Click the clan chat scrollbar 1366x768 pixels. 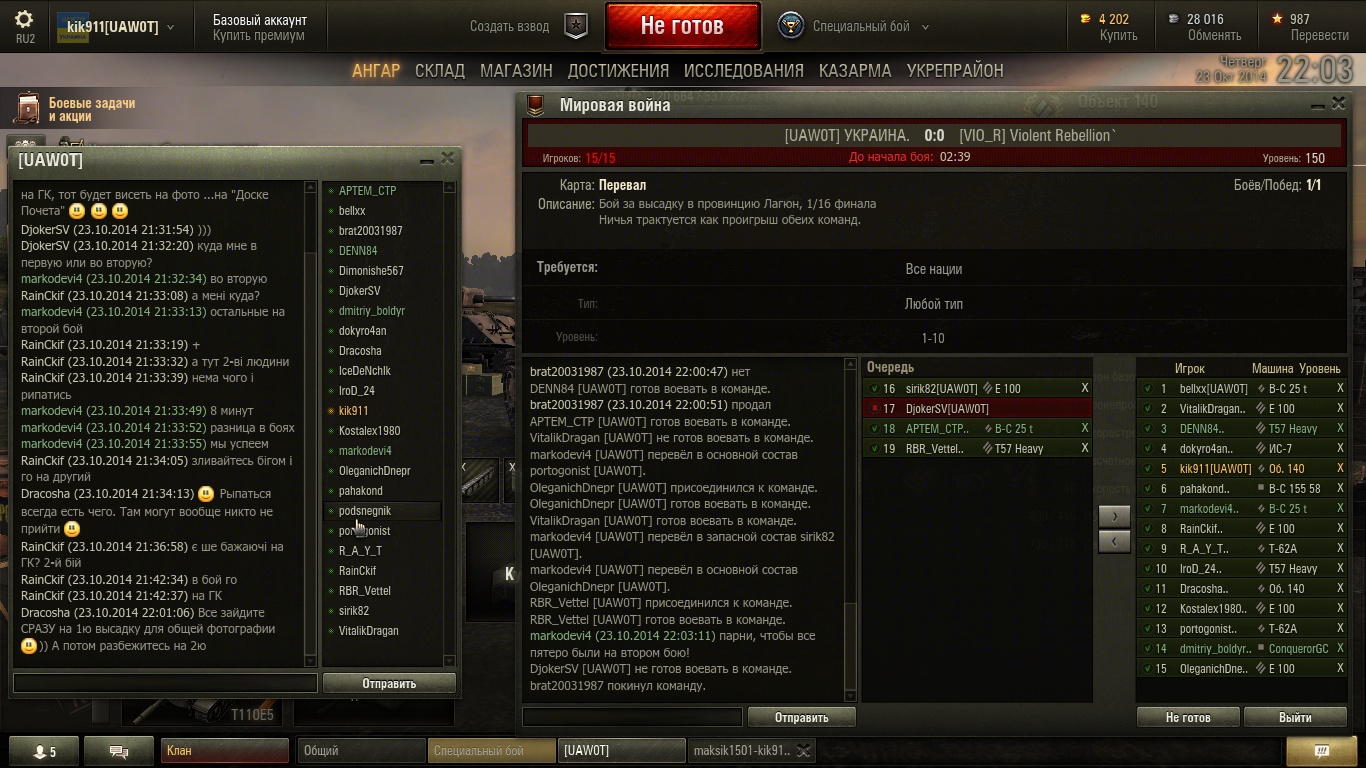310,424
